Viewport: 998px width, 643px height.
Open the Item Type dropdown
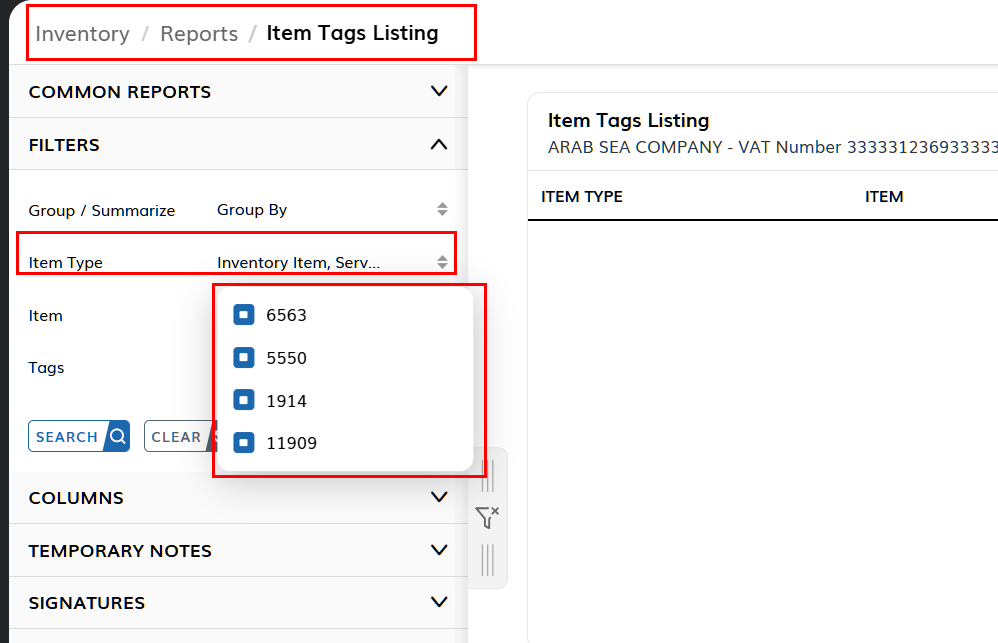(x=332, y=262)
